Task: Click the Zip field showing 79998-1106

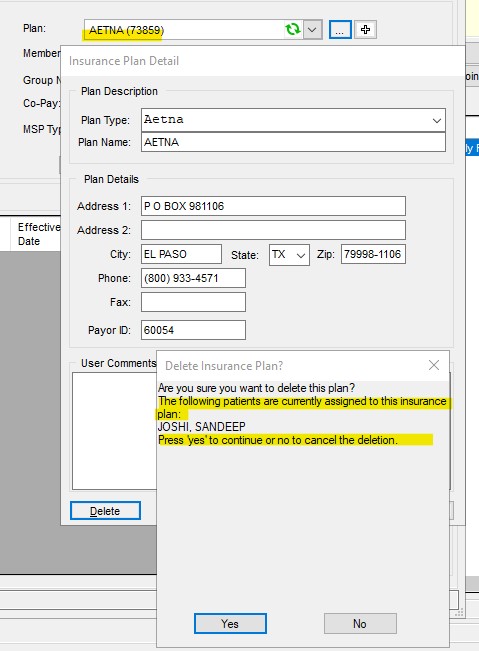Action: tap(373, 254)
